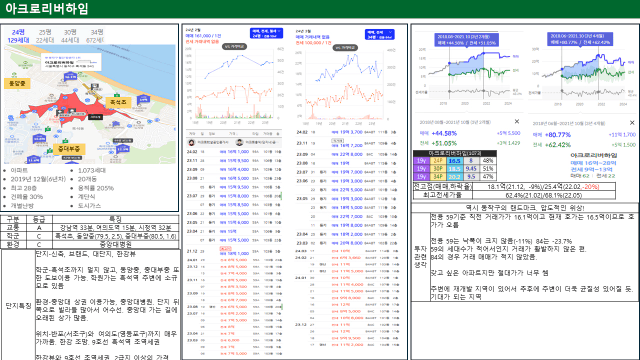Image resolution: width=640 pixels, height=360 pixels.
Task: Expand the right chart's blue 매매 전세 dropdown
Action: [380, 34]
